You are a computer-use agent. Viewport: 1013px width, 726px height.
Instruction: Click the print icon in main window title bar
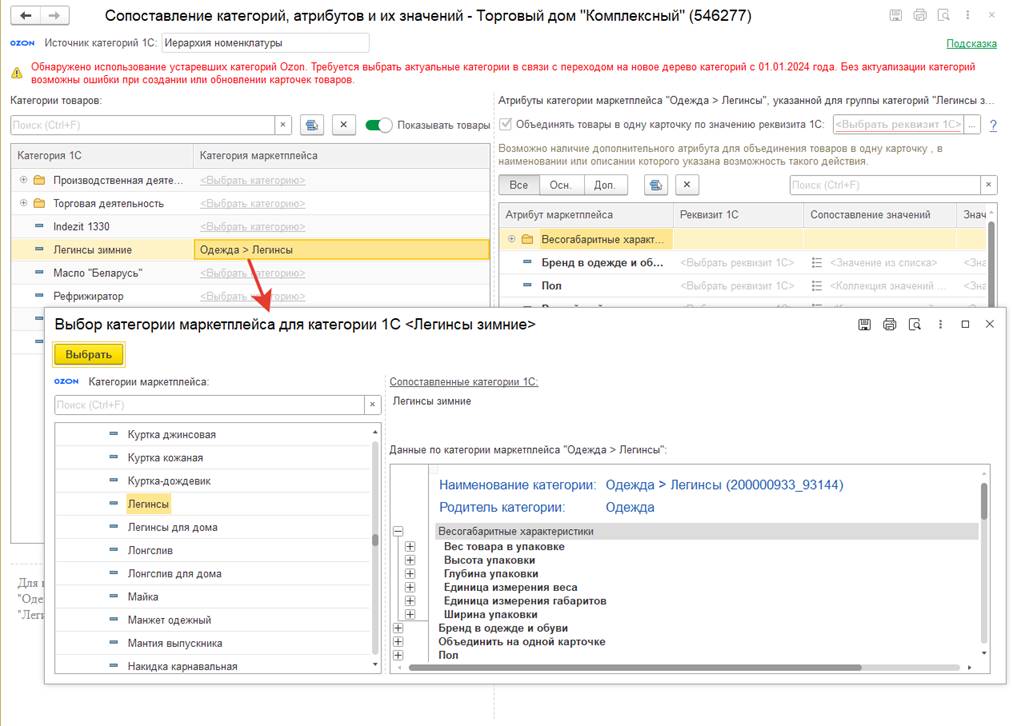(x=920, y=15)
